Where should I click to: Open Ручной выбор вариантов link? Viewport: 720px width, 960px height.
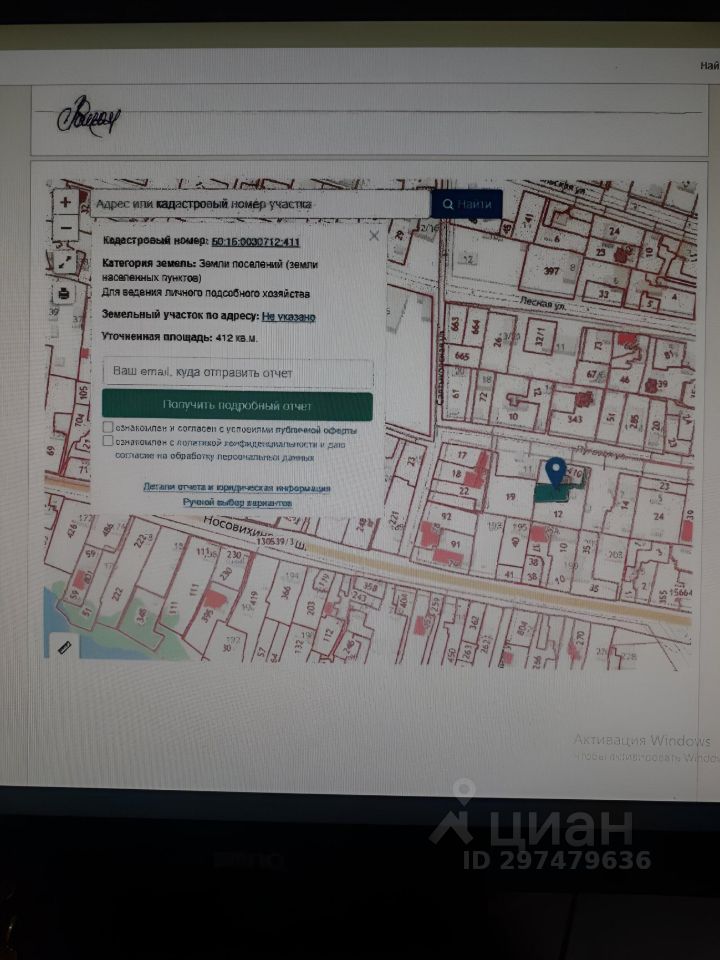(x=237, y=503)
